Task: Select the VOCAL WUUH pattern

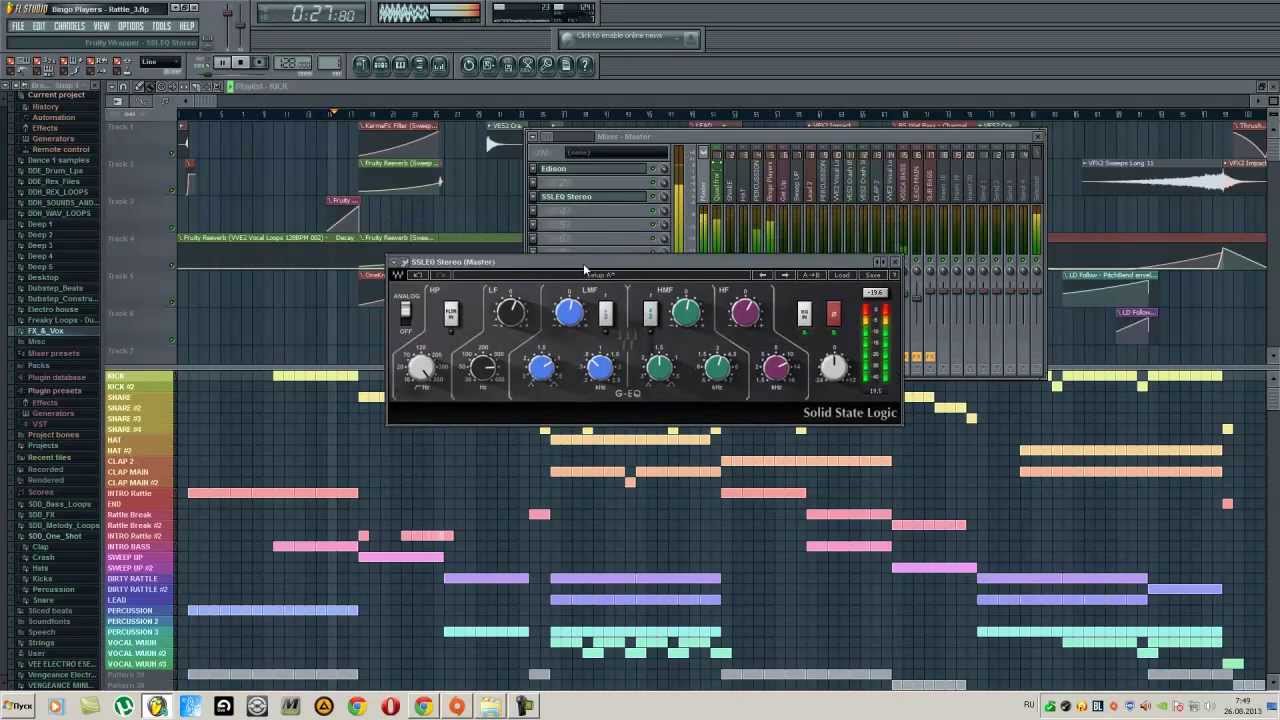Action: pos(139,643)
